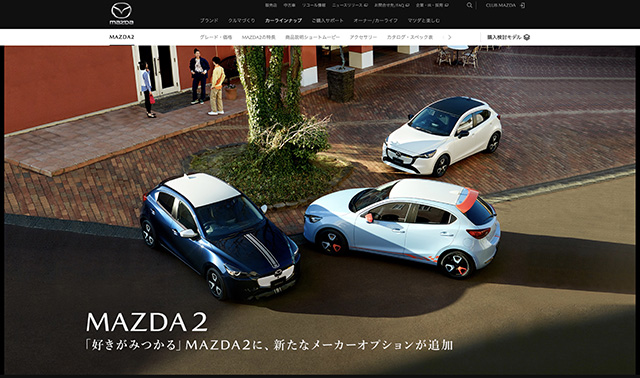
Task: Click the CLUB MAZDA link
Action: (x=501, y=5)
